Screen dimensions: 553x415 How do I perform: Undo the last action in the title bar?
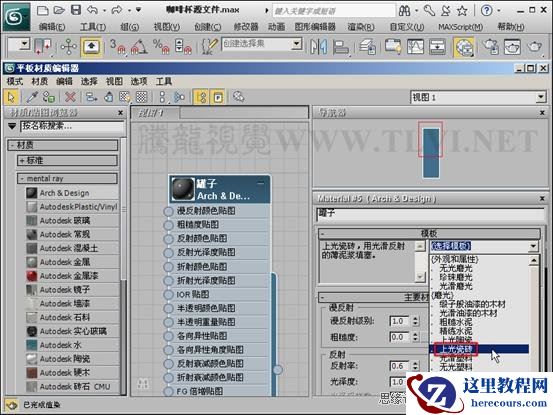coord(92,10)
